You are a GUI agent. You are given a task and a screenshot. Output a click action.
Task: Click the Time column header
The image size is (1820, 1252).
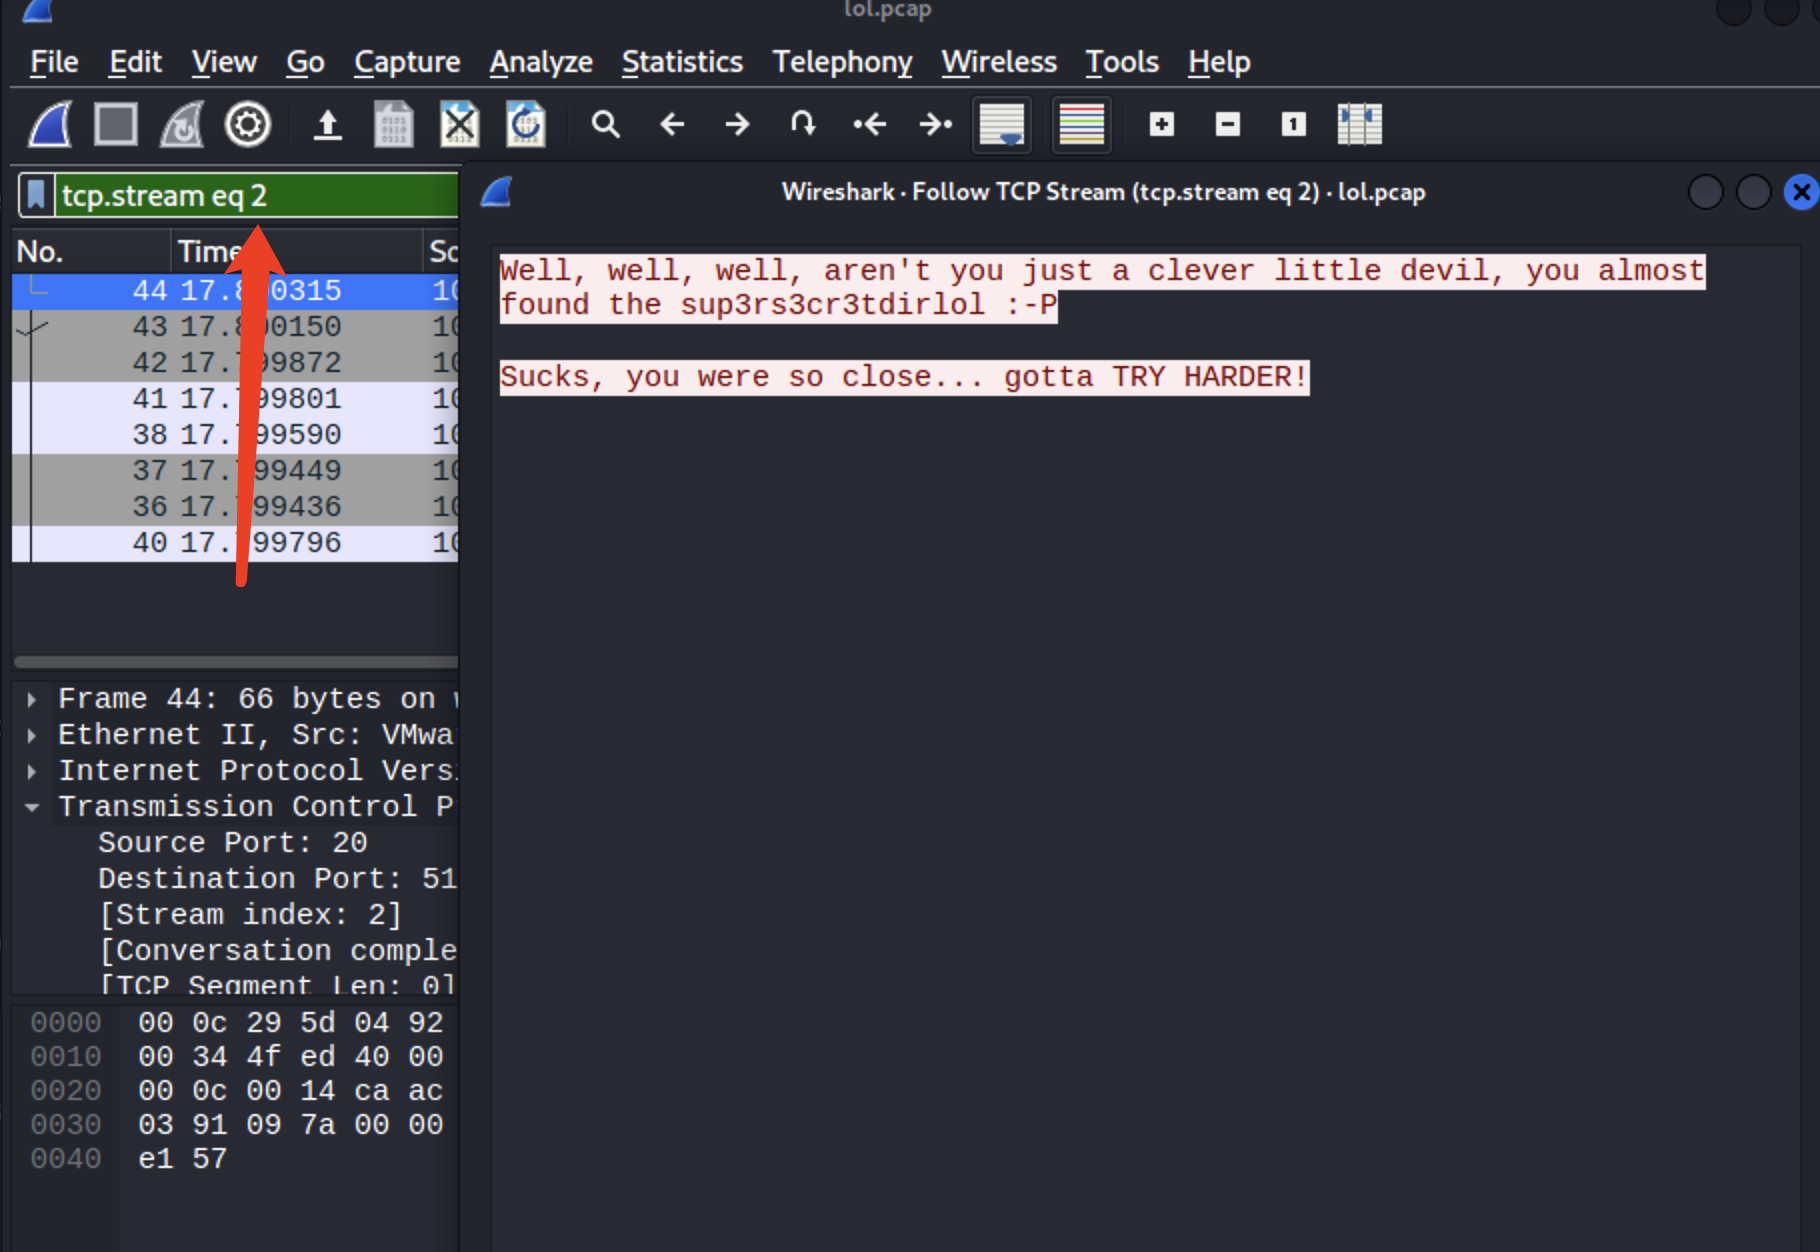[210, 251]
